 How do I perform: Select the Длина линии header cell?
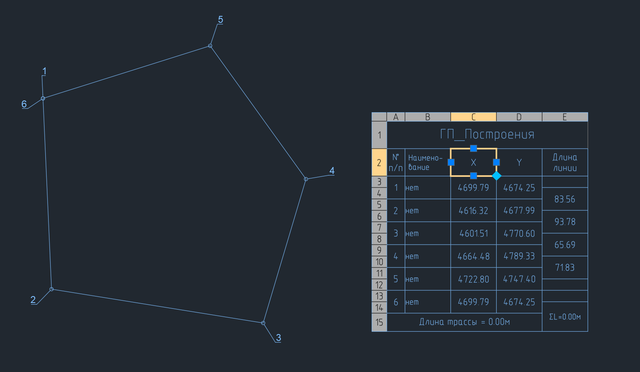click(x=565, y=163)
